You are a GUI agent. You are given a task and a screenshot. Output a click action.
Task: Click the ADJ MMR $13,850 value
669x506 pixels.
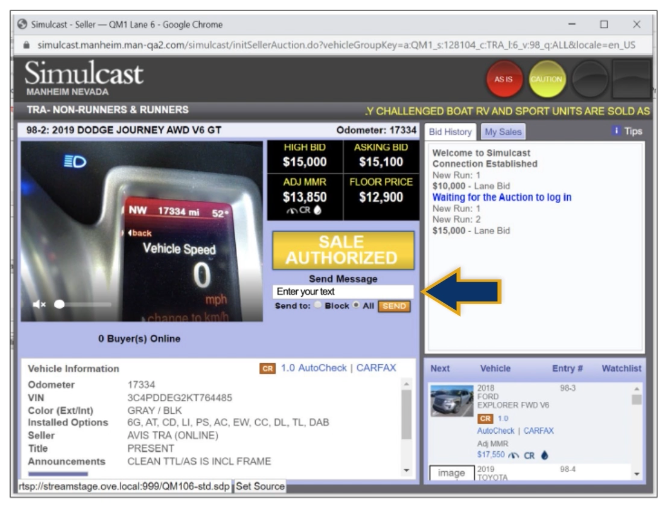(x=305, y=197)
